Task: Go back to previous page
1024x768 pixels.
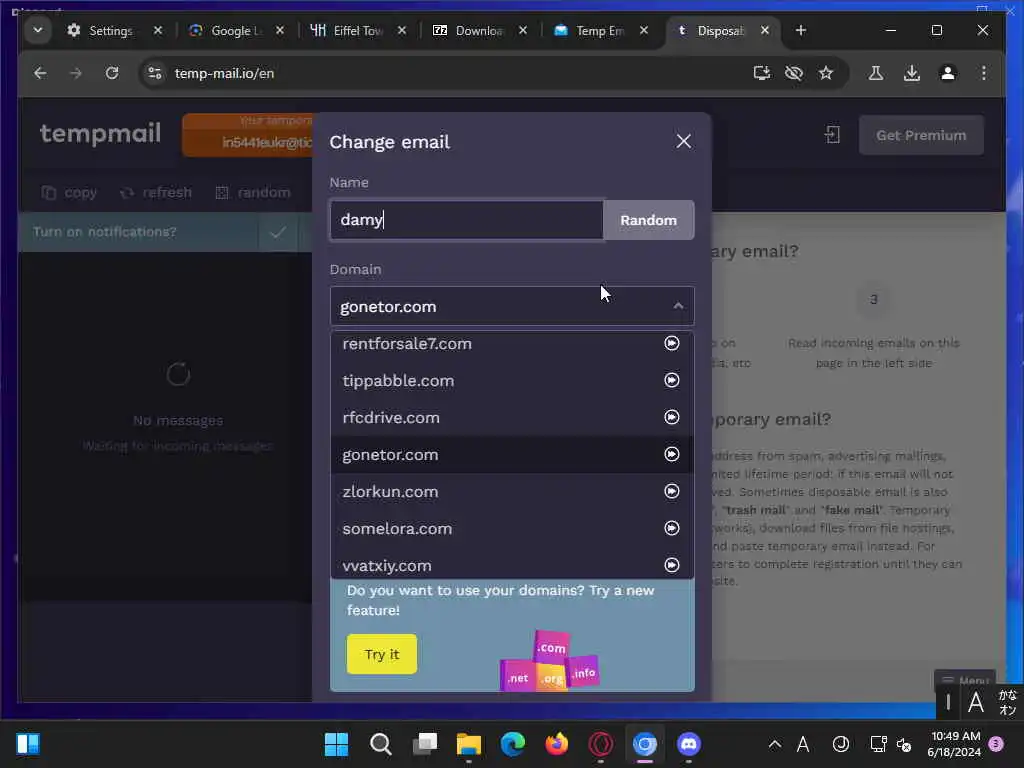Action: 40,73
